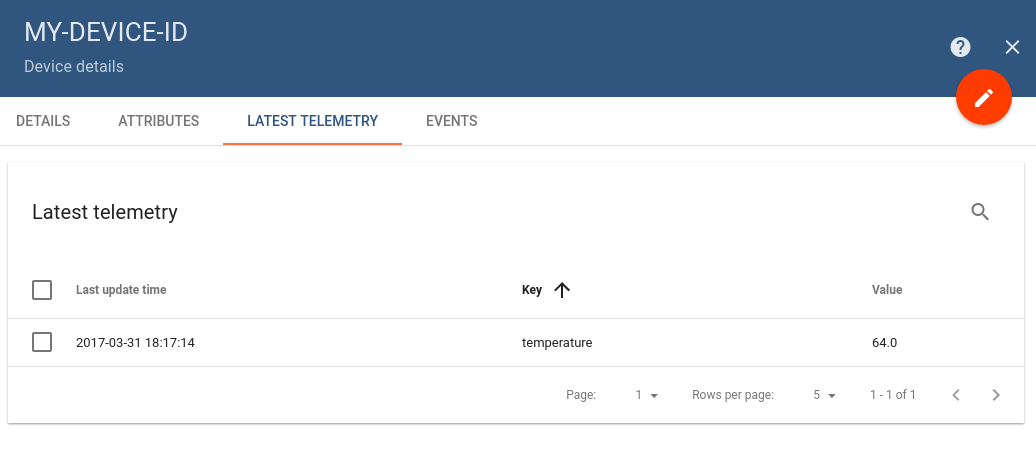The height and width of the screenshot is (474, 1036).
Task: Click the Key column header label
Action: pyautogui.click(x=532, y=290)
